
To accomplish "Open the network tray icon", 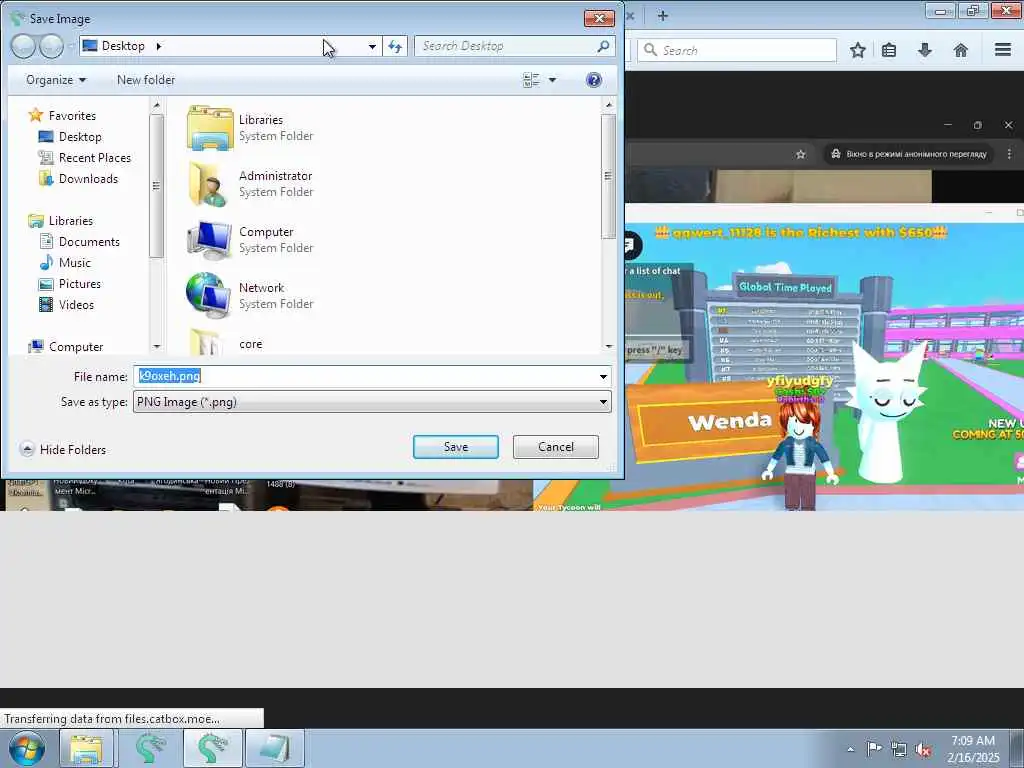I will click(899, 749).
